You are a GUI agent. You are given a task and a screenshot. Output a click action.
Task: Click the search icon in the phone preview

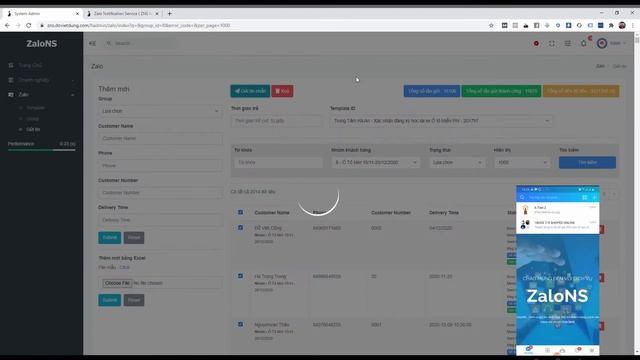coord(522,198)
